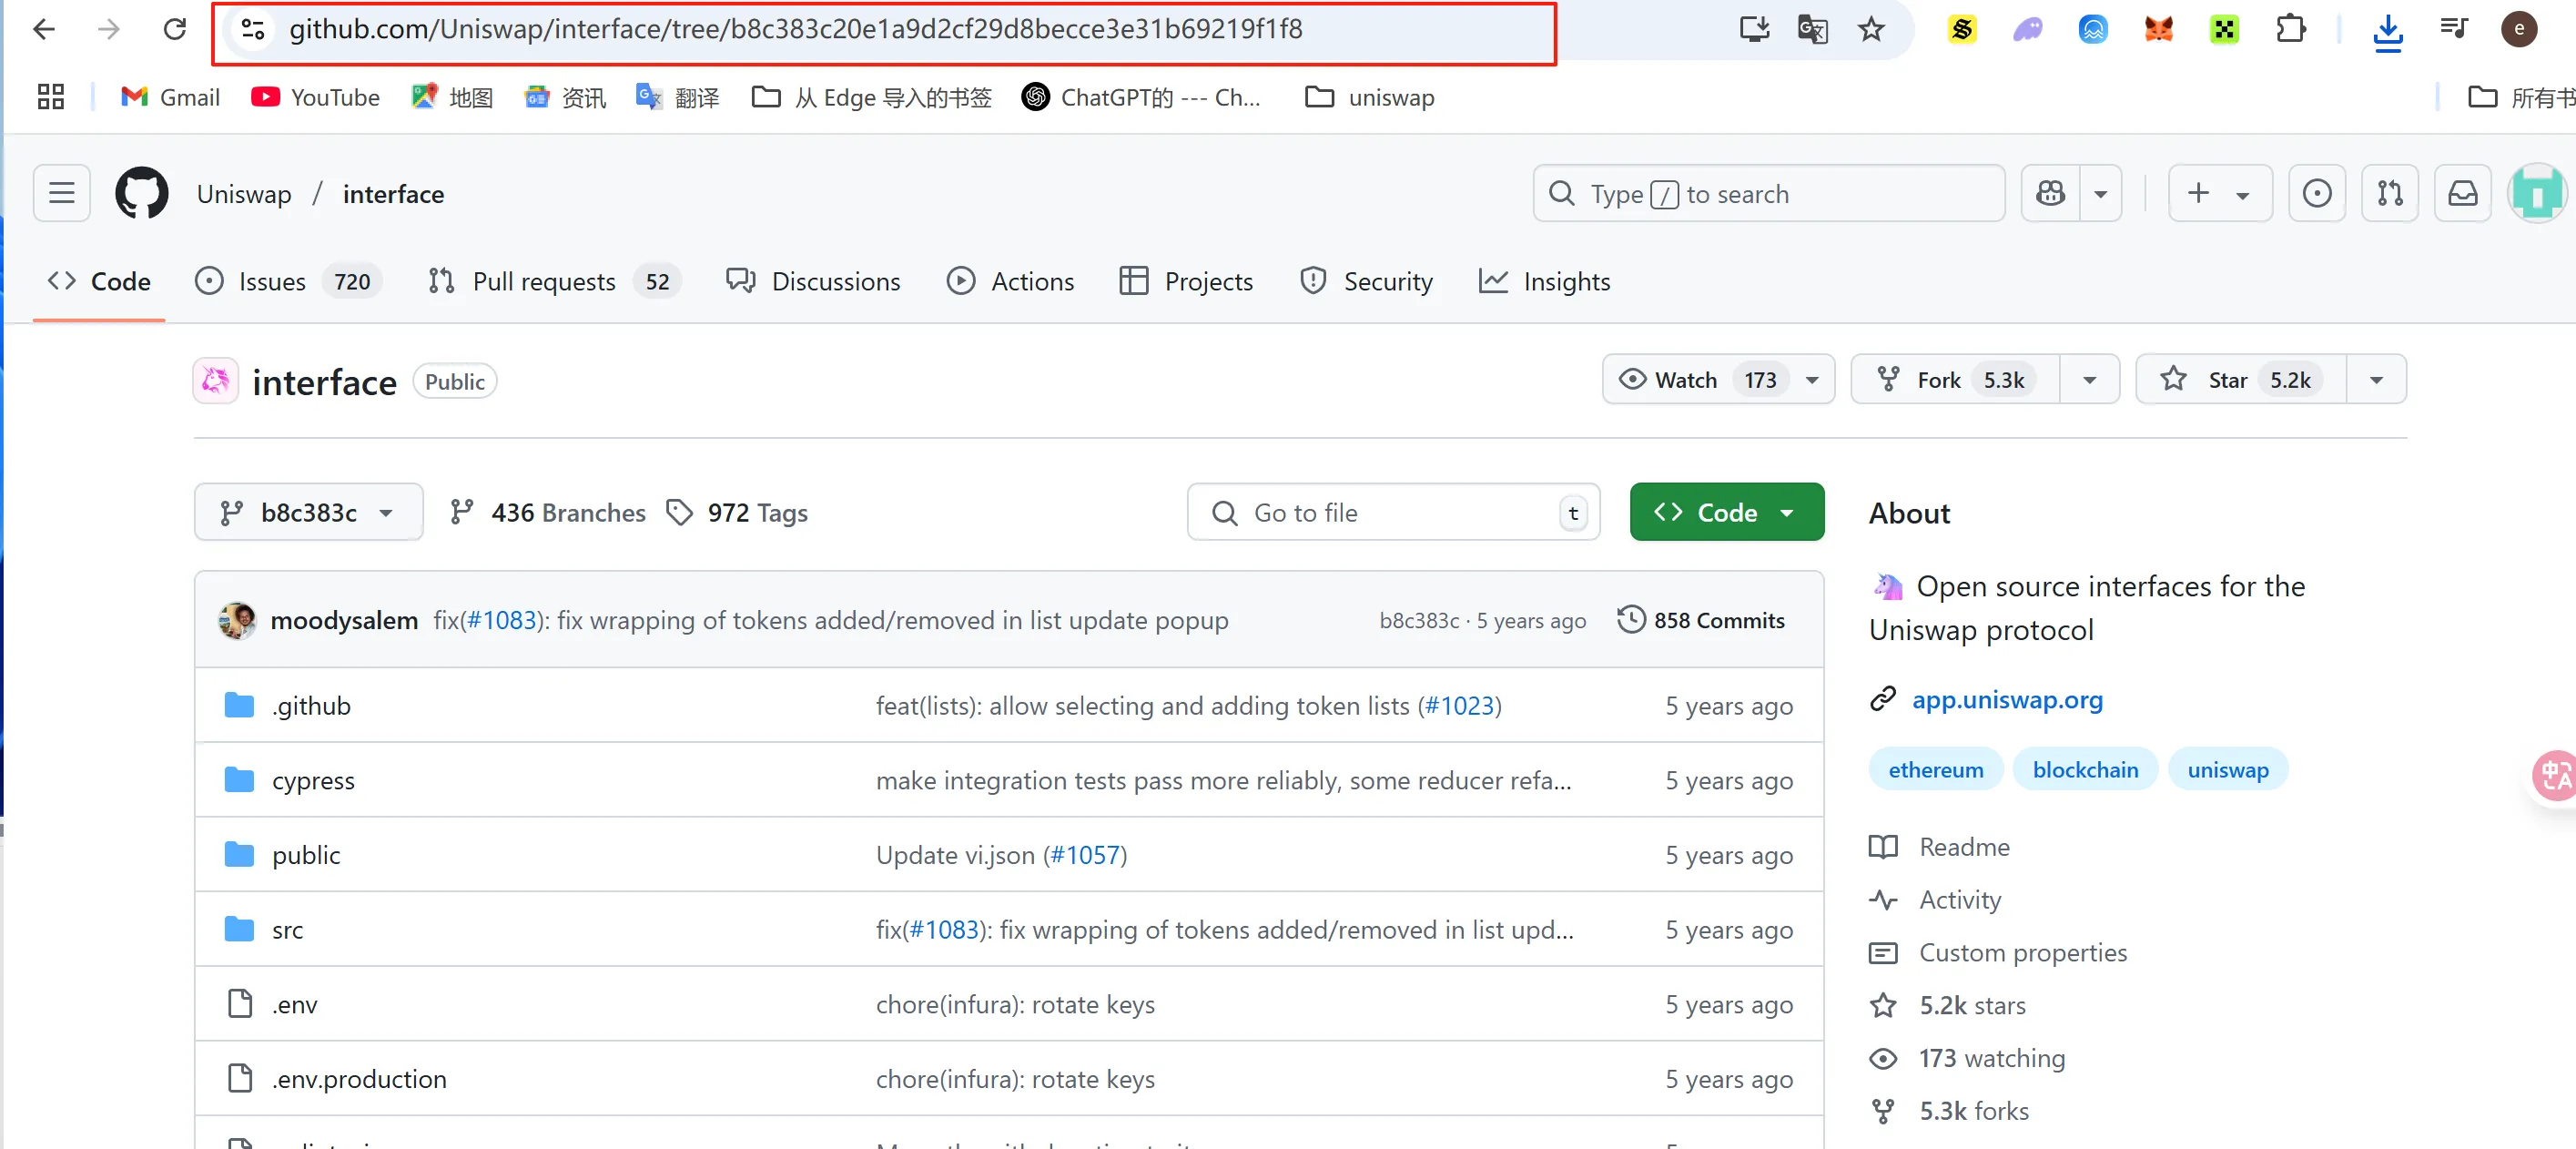This screenshot has width=2576, height=1149.
Task: Expand the b8c383c branch selector
Action: click(308, 513)
